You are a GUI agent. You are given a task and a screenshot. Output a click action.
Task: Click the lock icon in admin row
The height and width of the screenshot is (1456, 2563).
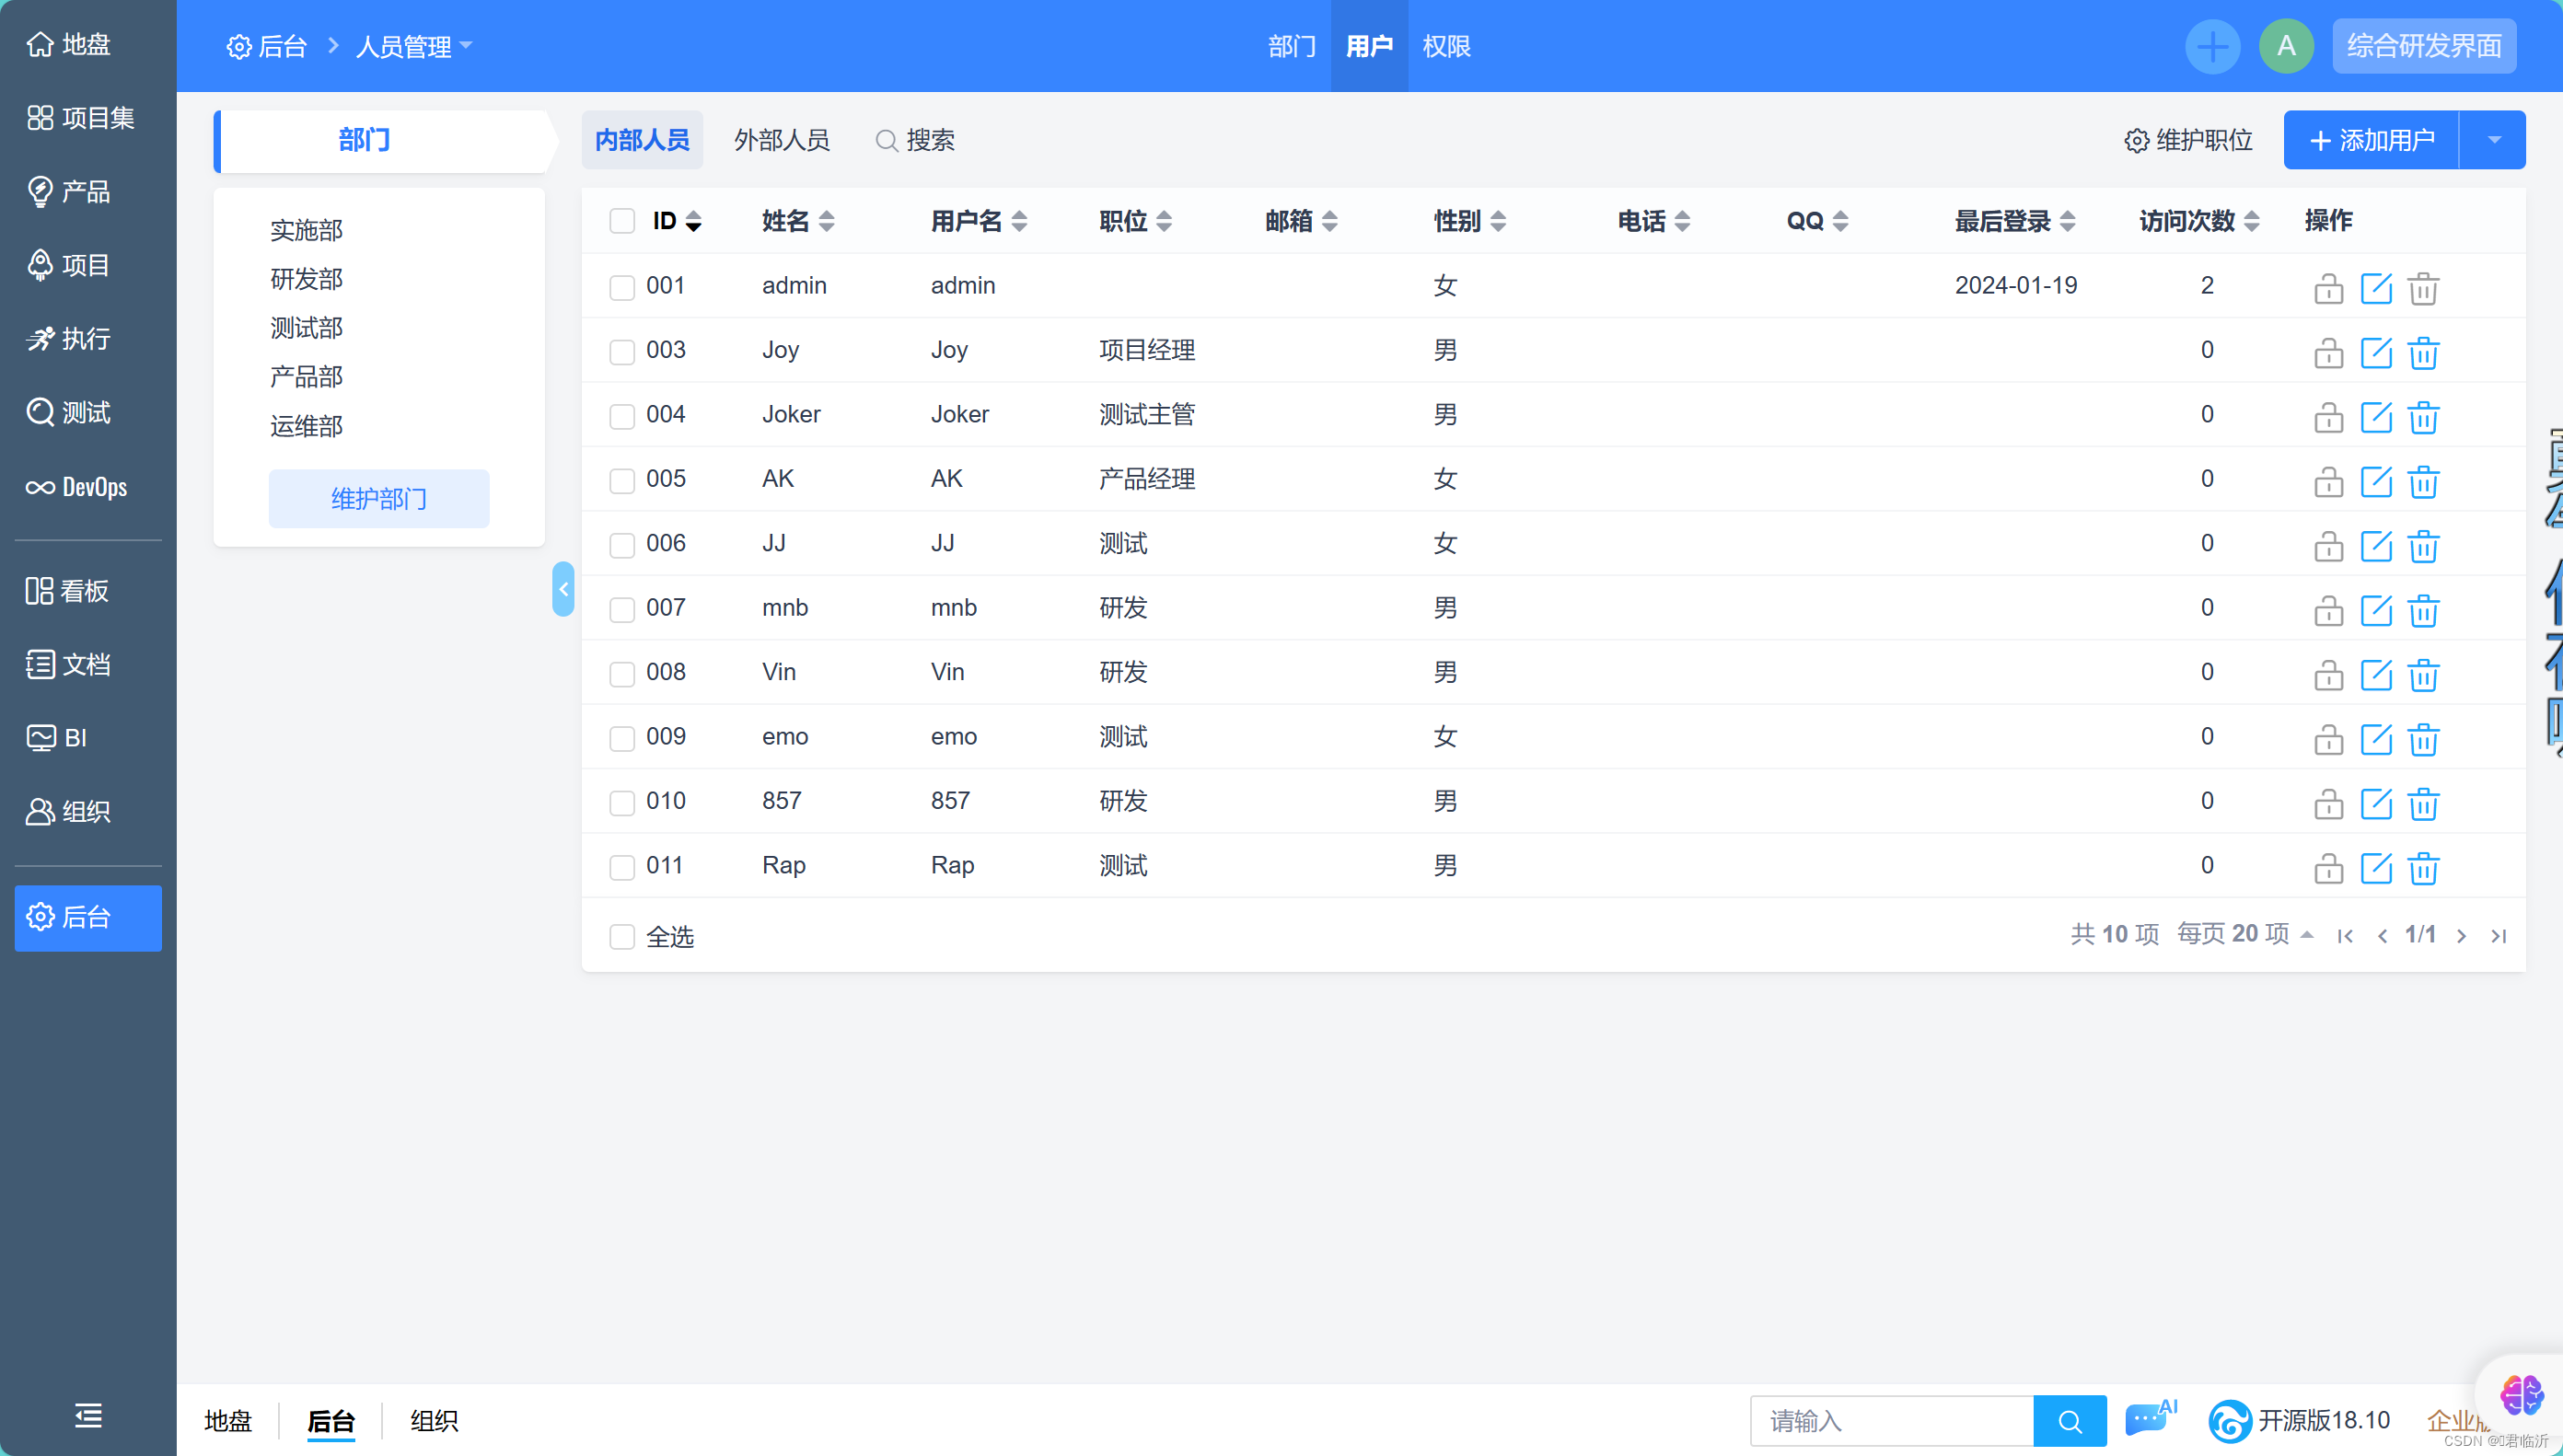[2328, 288]
